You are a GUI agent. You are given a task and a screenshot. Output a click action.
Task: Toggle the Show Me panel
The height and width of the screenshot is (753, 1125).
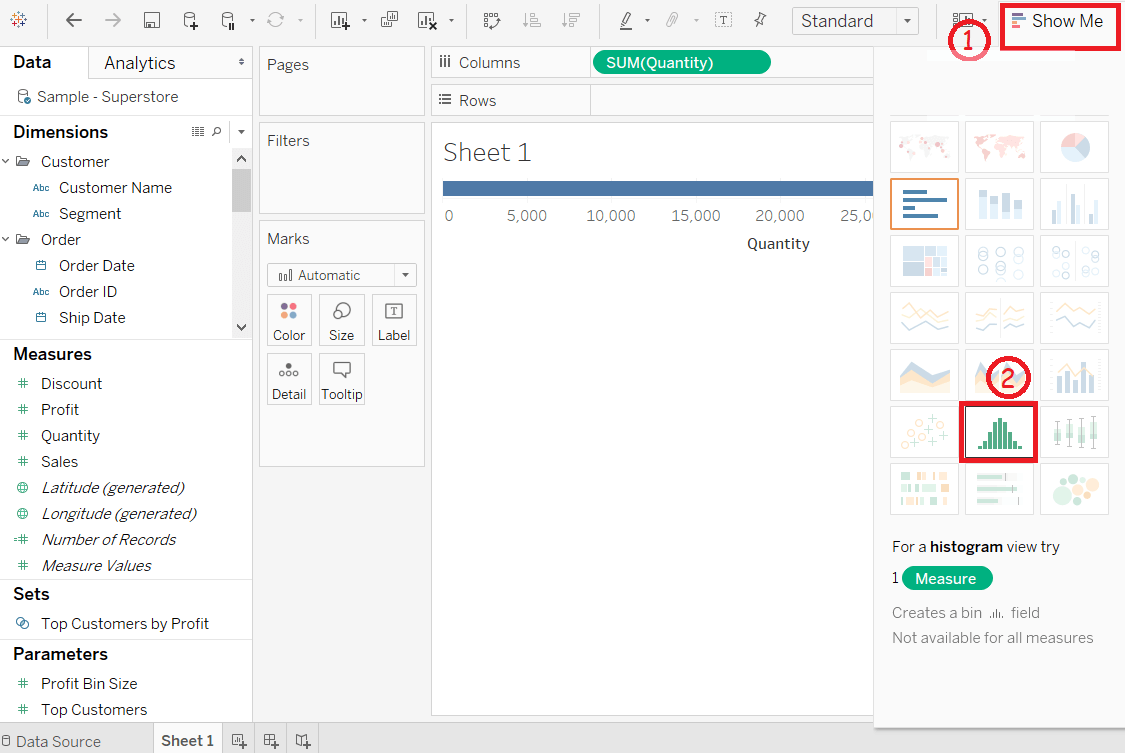pos(1059,22)
